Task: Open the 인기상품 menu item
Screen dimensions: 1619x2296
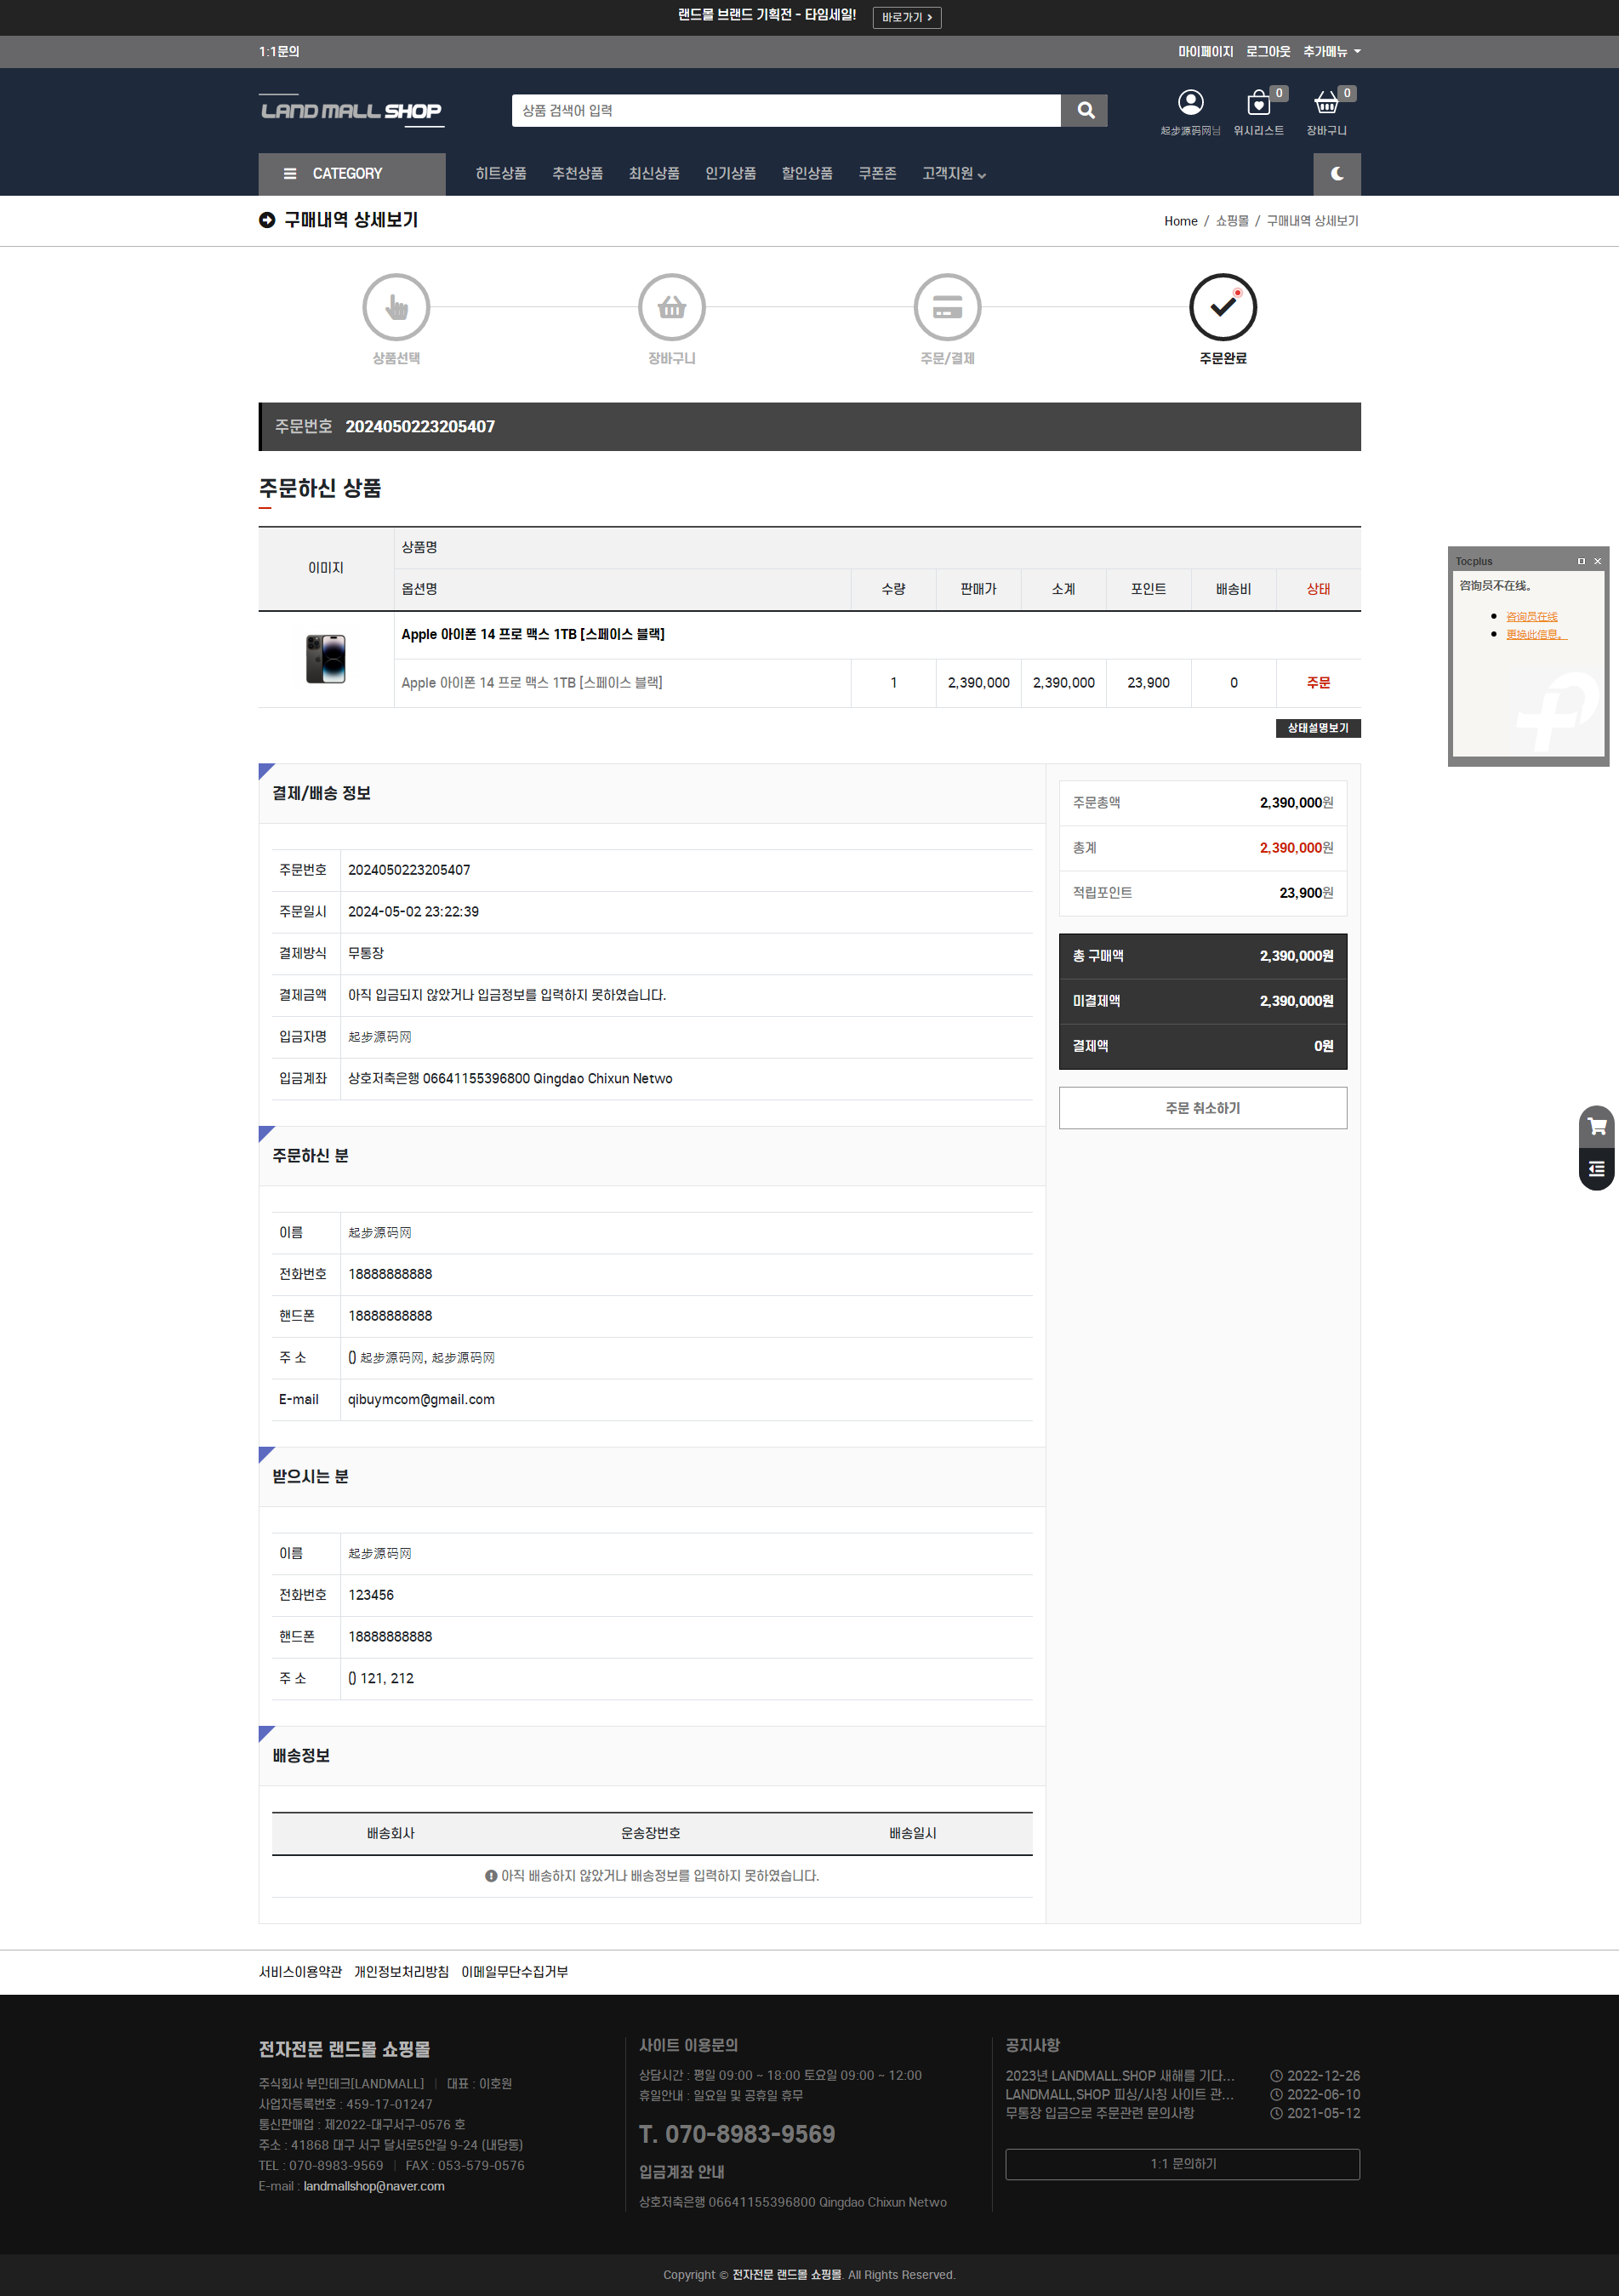Action: pos(731,174)
